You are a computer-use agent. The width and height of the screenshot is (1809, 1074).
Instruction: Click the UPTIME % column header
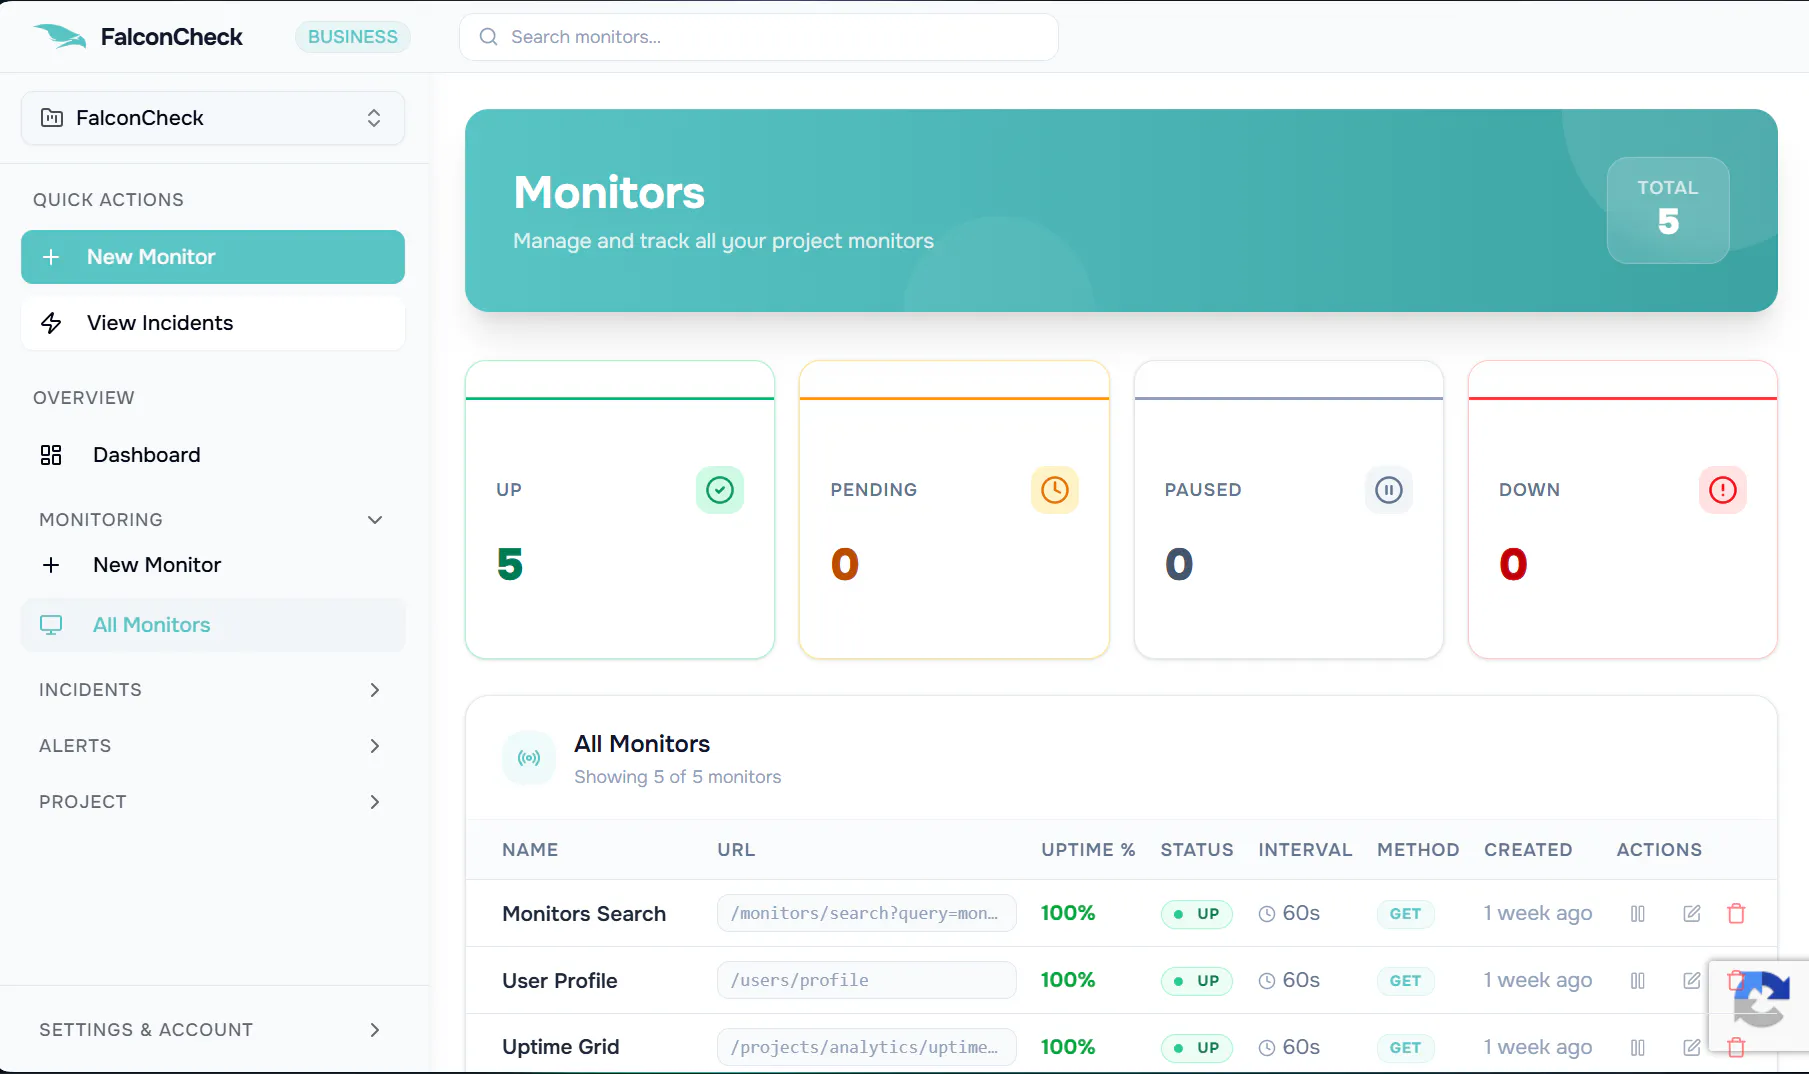1088,850
